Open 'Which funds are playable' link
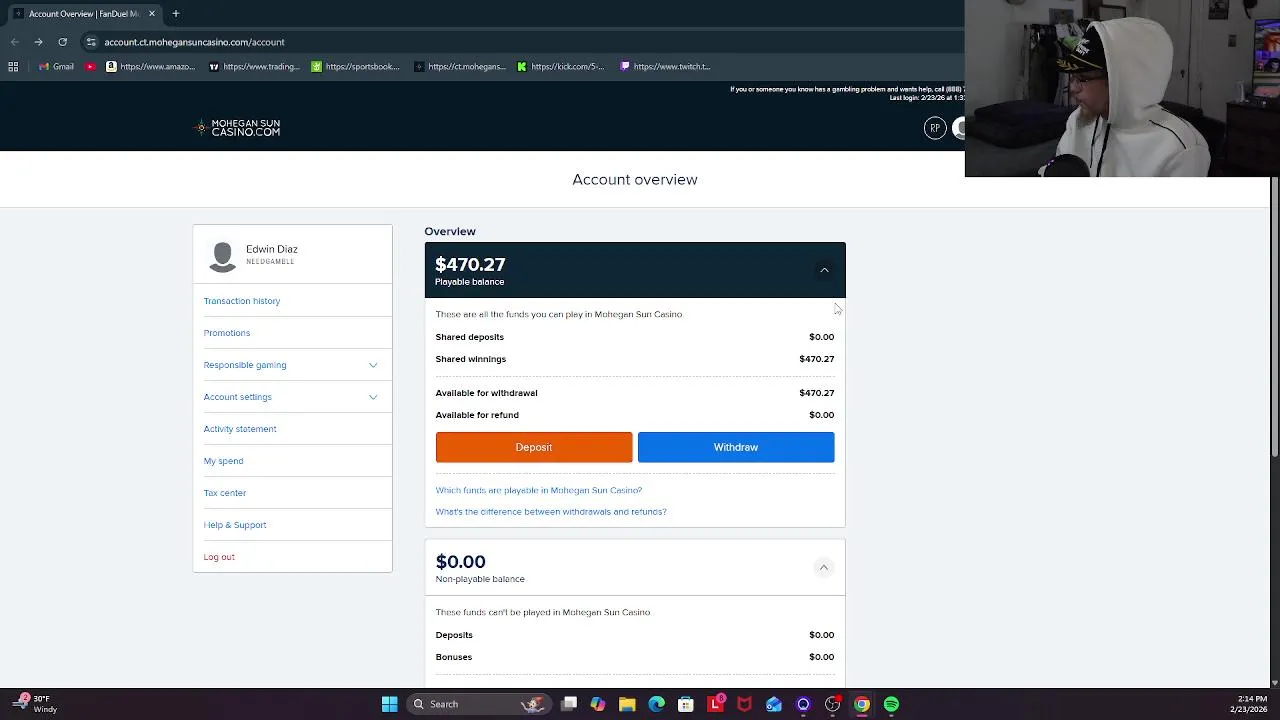Screen dimensions: 1280x720 tap(539, 490)
